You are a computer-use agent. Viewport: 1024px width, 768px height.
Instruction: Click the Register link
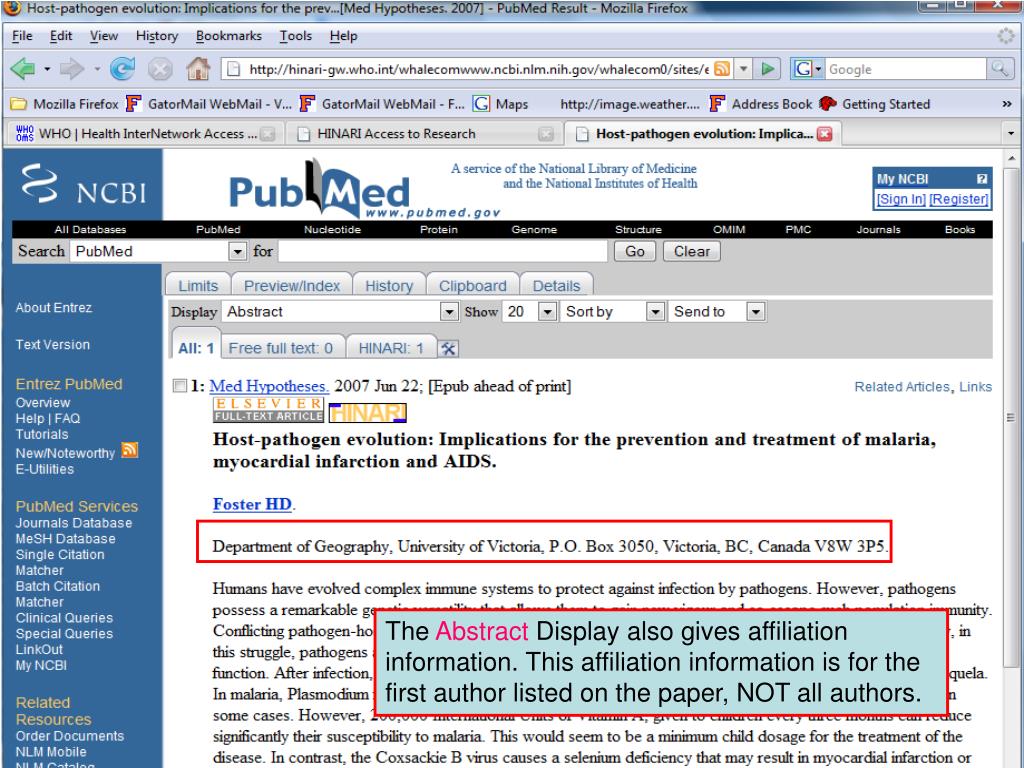[959, 199]
